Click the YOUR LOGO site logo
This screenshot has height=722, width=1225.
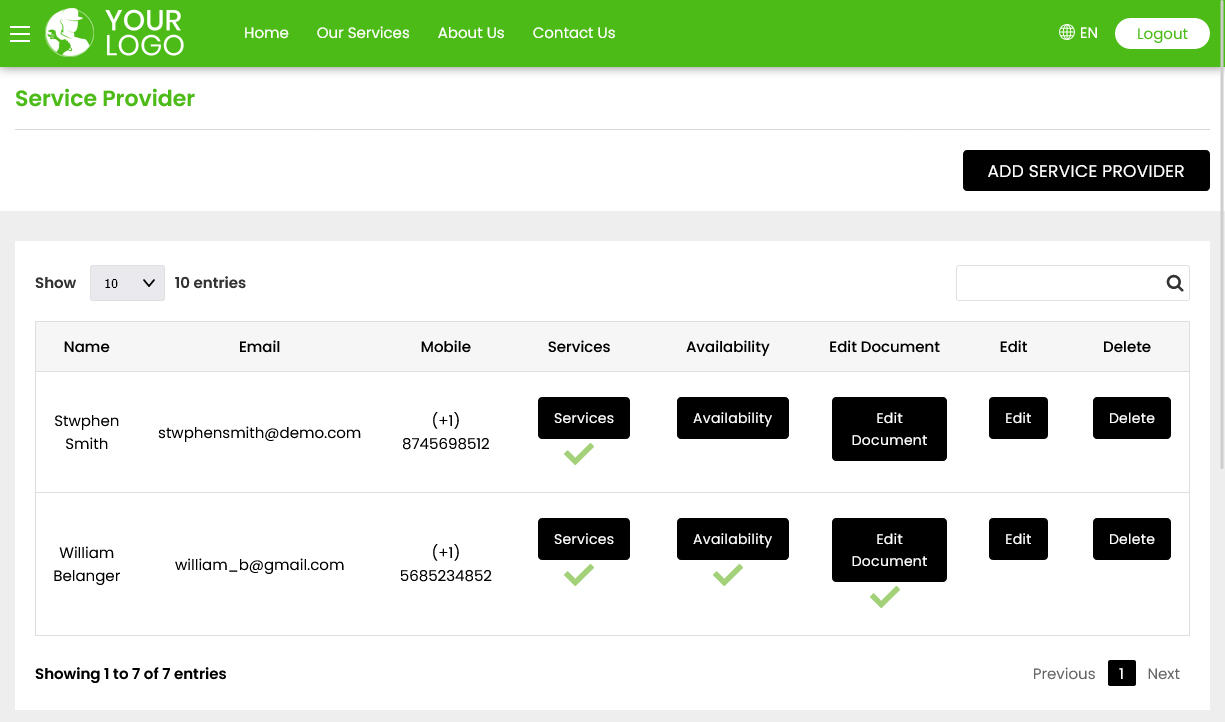tap(113, 33)
